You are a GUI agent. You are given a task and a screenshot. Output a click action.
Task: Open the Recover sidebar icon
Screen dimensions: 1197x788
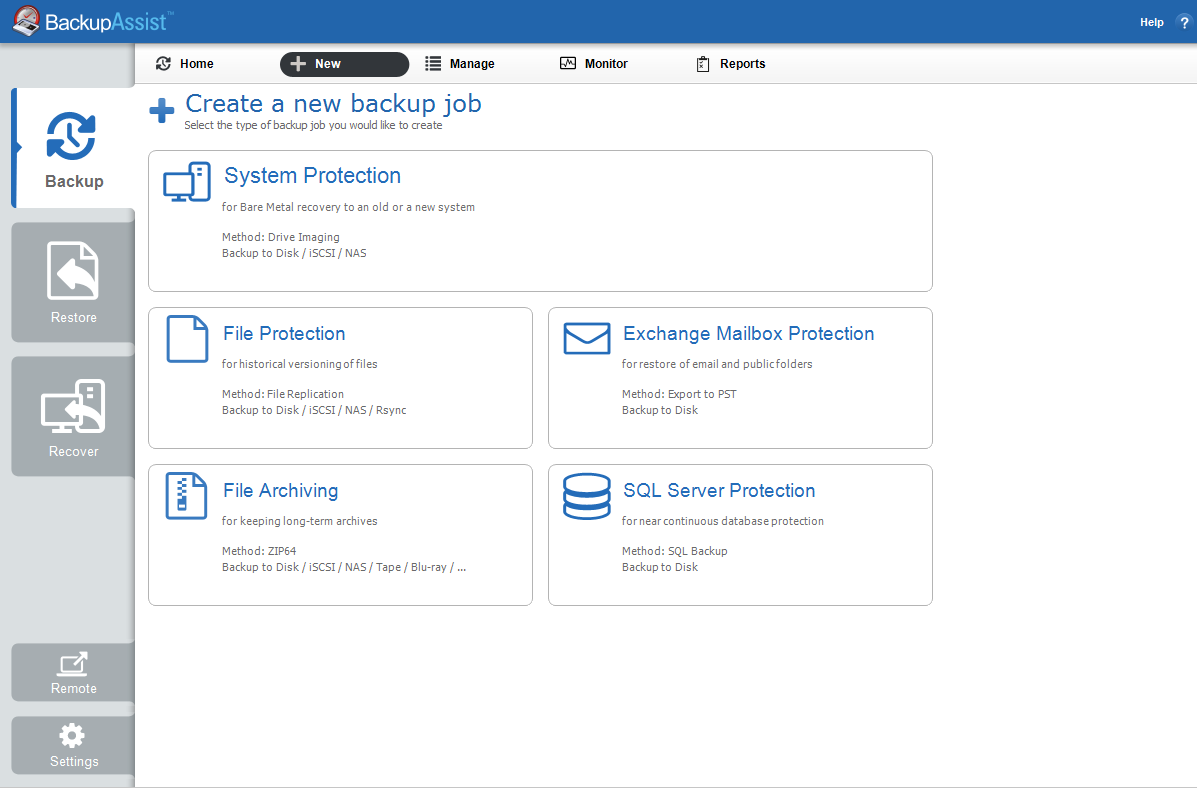click(73, 406)
